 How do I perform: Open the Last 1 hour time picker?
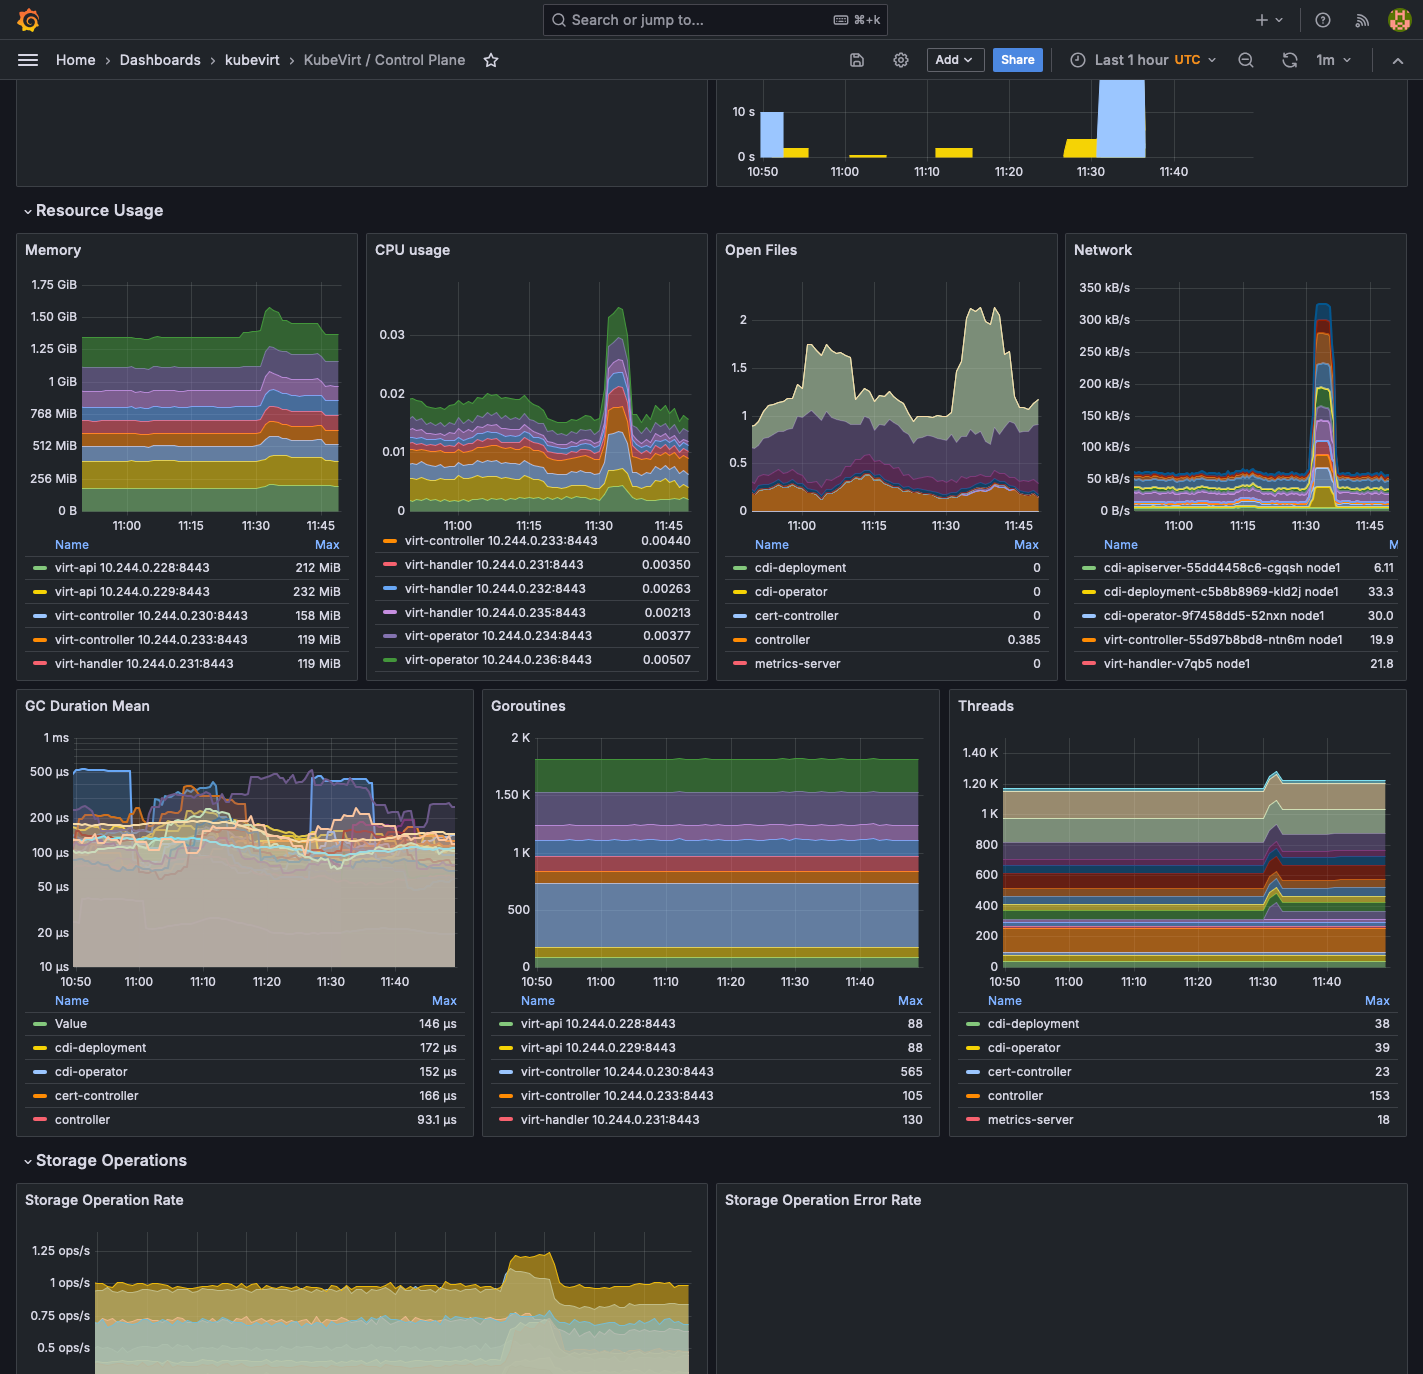[1143, 60]
